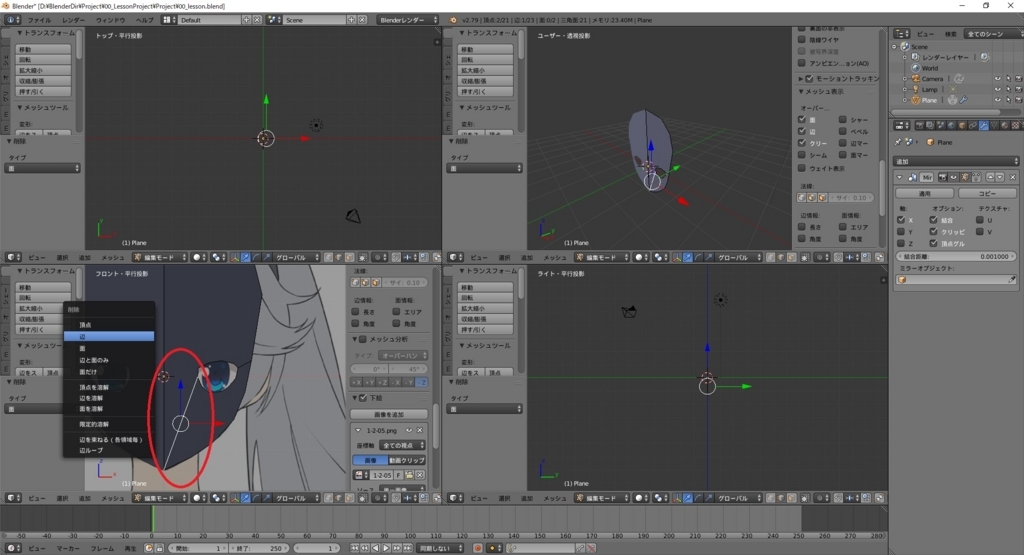The width and height of the screenshot is (1024, 555).
Task: Choose 辺 in the delete menu
Action: click(x=108, y=336)
